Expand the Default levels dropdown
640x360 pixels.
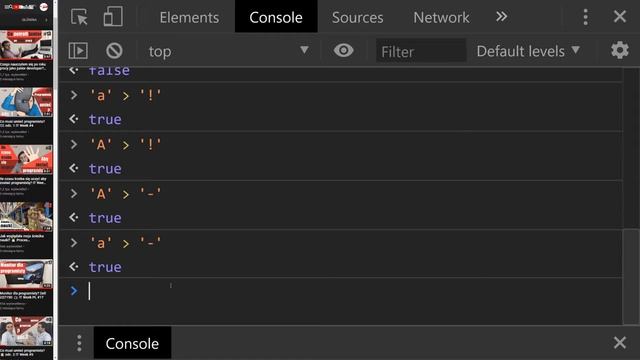pyautogui.click(x=528, y=51)
